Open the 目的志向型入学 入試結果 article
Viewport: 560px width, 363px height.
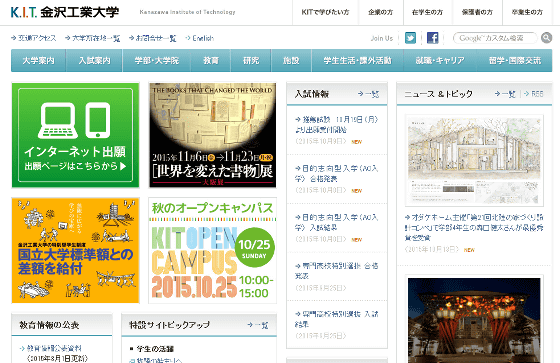[x=336, y=222]
